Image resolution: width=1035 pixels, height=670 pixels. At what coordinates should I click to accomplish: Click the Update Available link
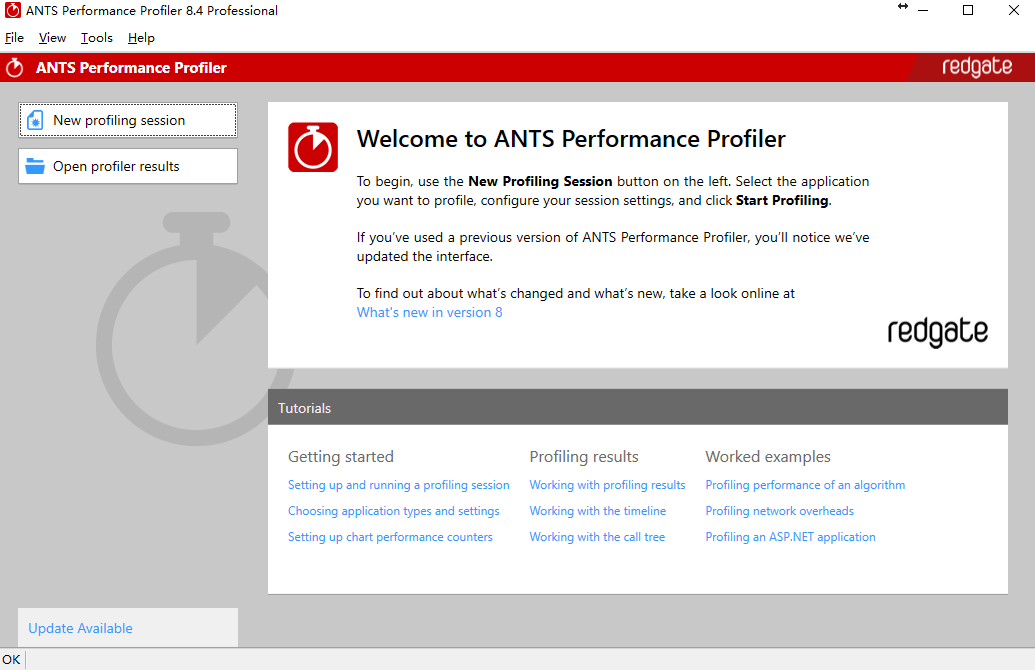pyautogui.click(x=81, y=628)
